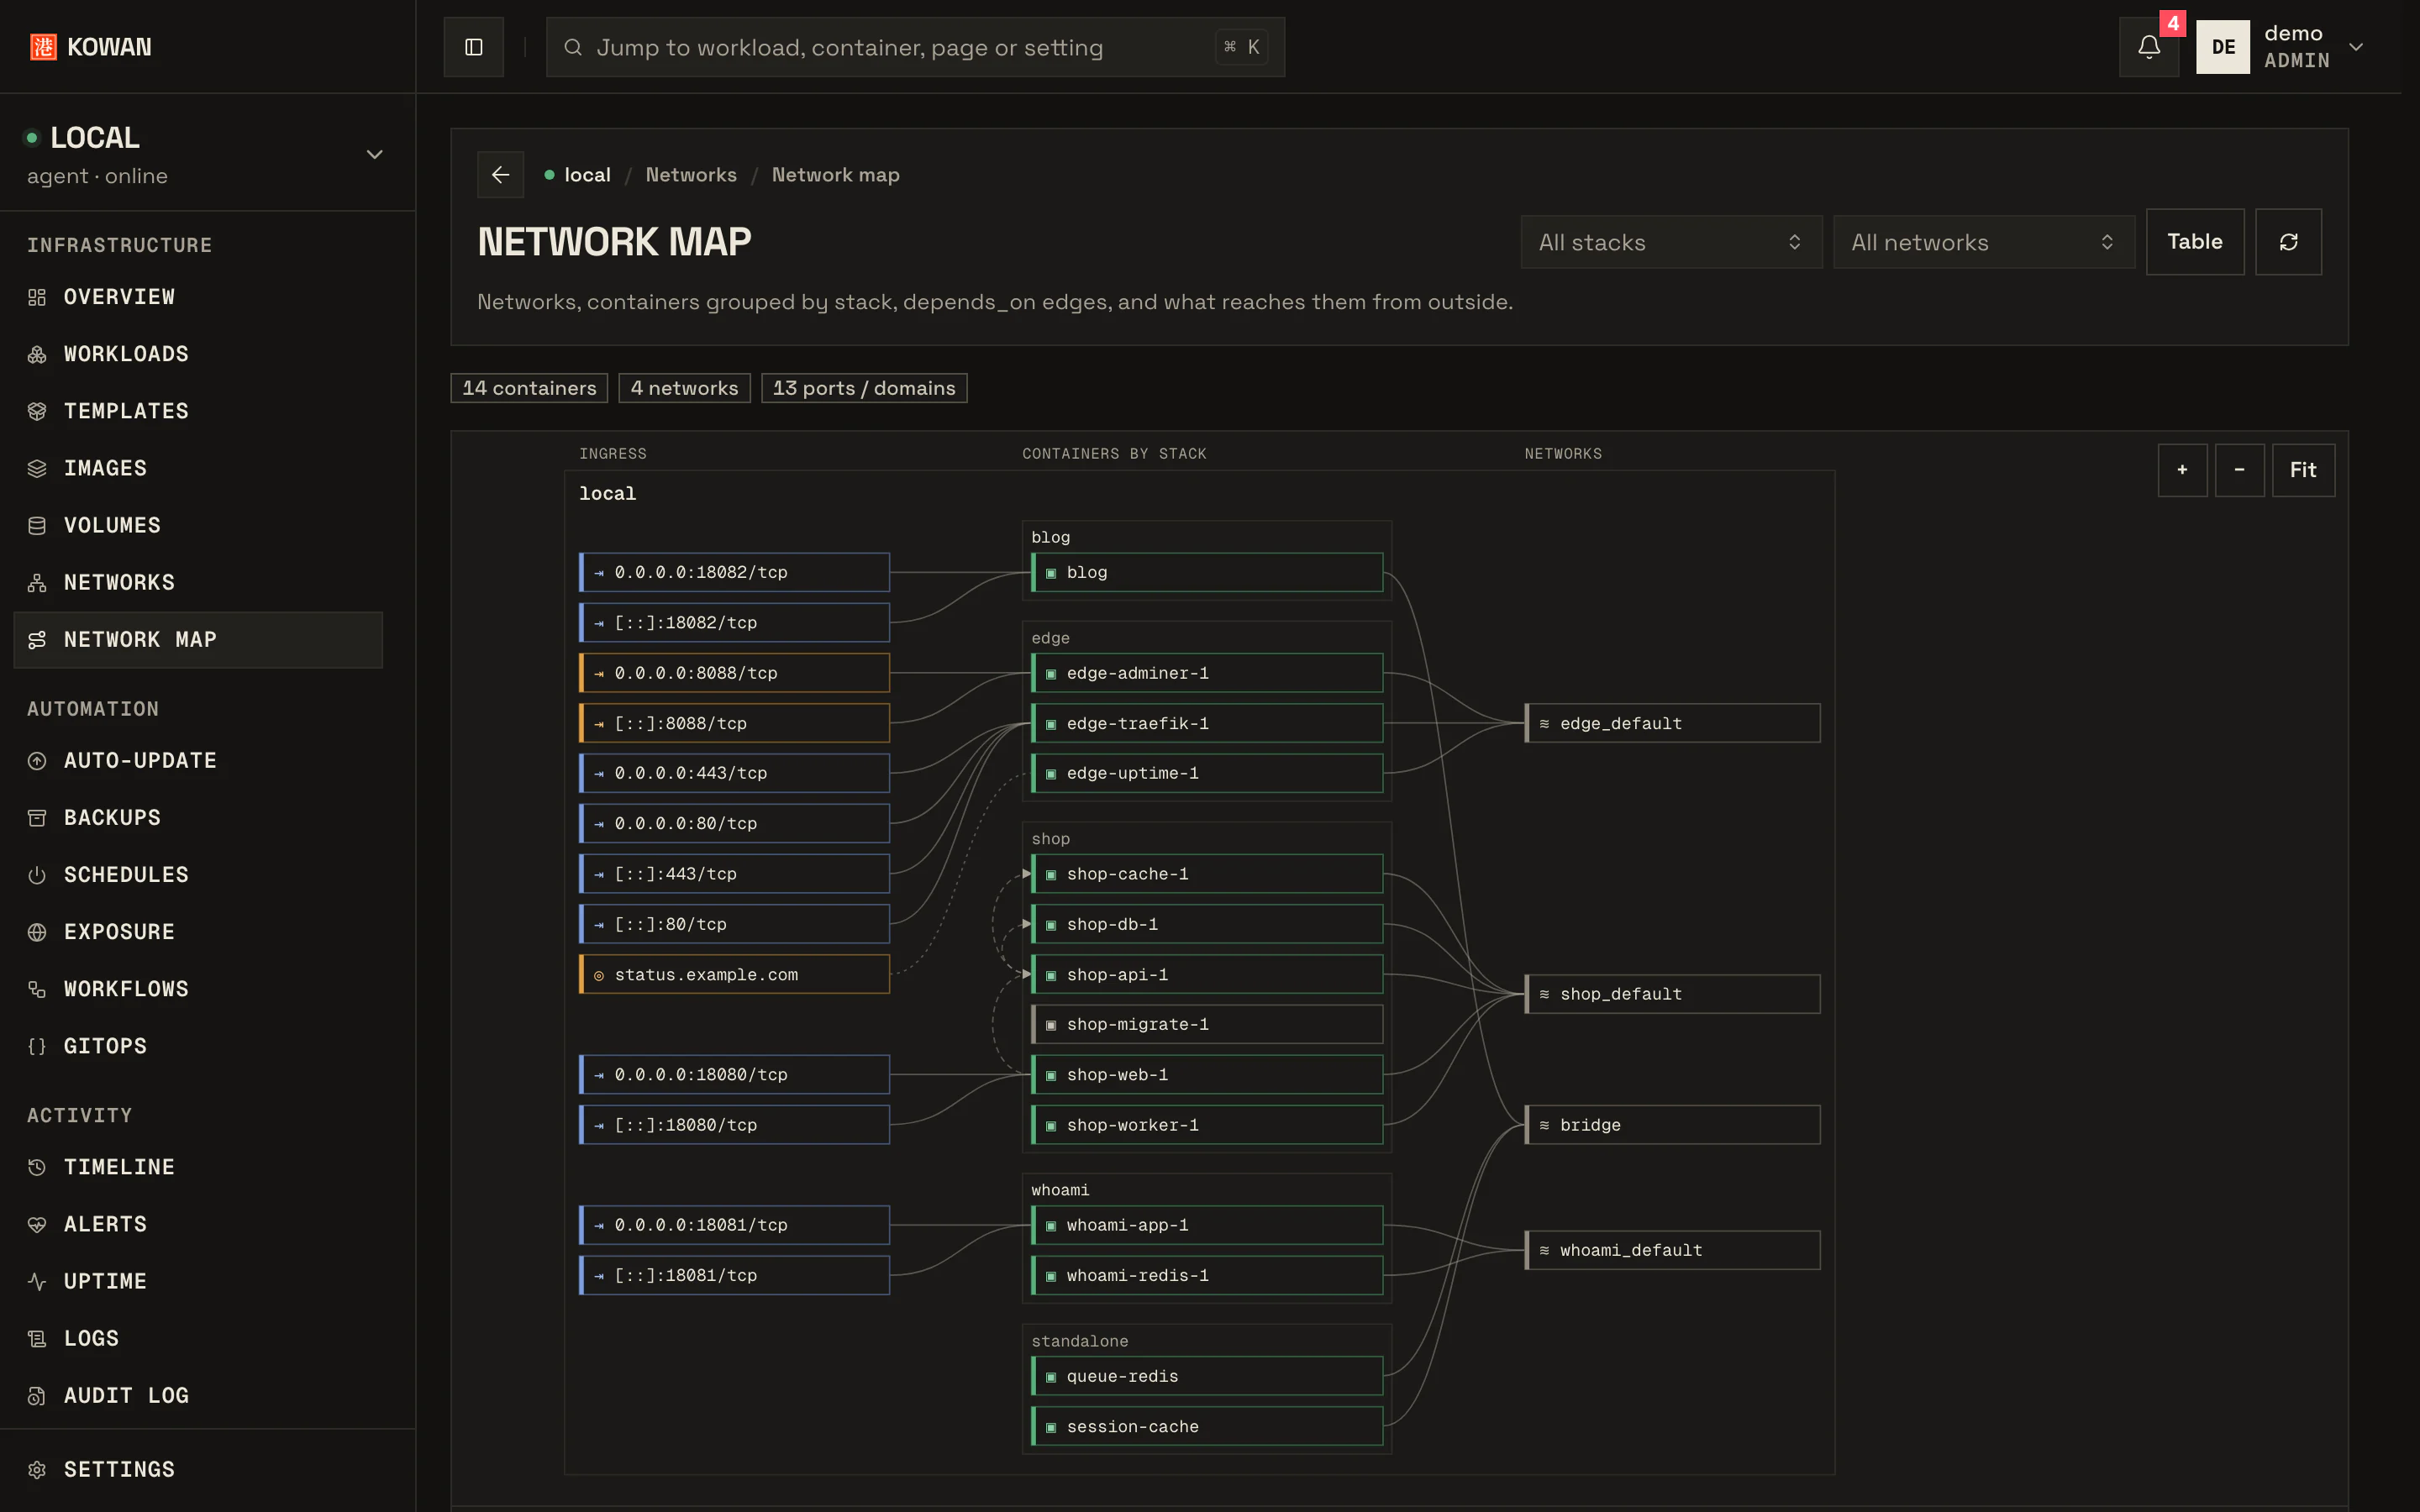Expand the LOCAL agent selector

point(207,154)
